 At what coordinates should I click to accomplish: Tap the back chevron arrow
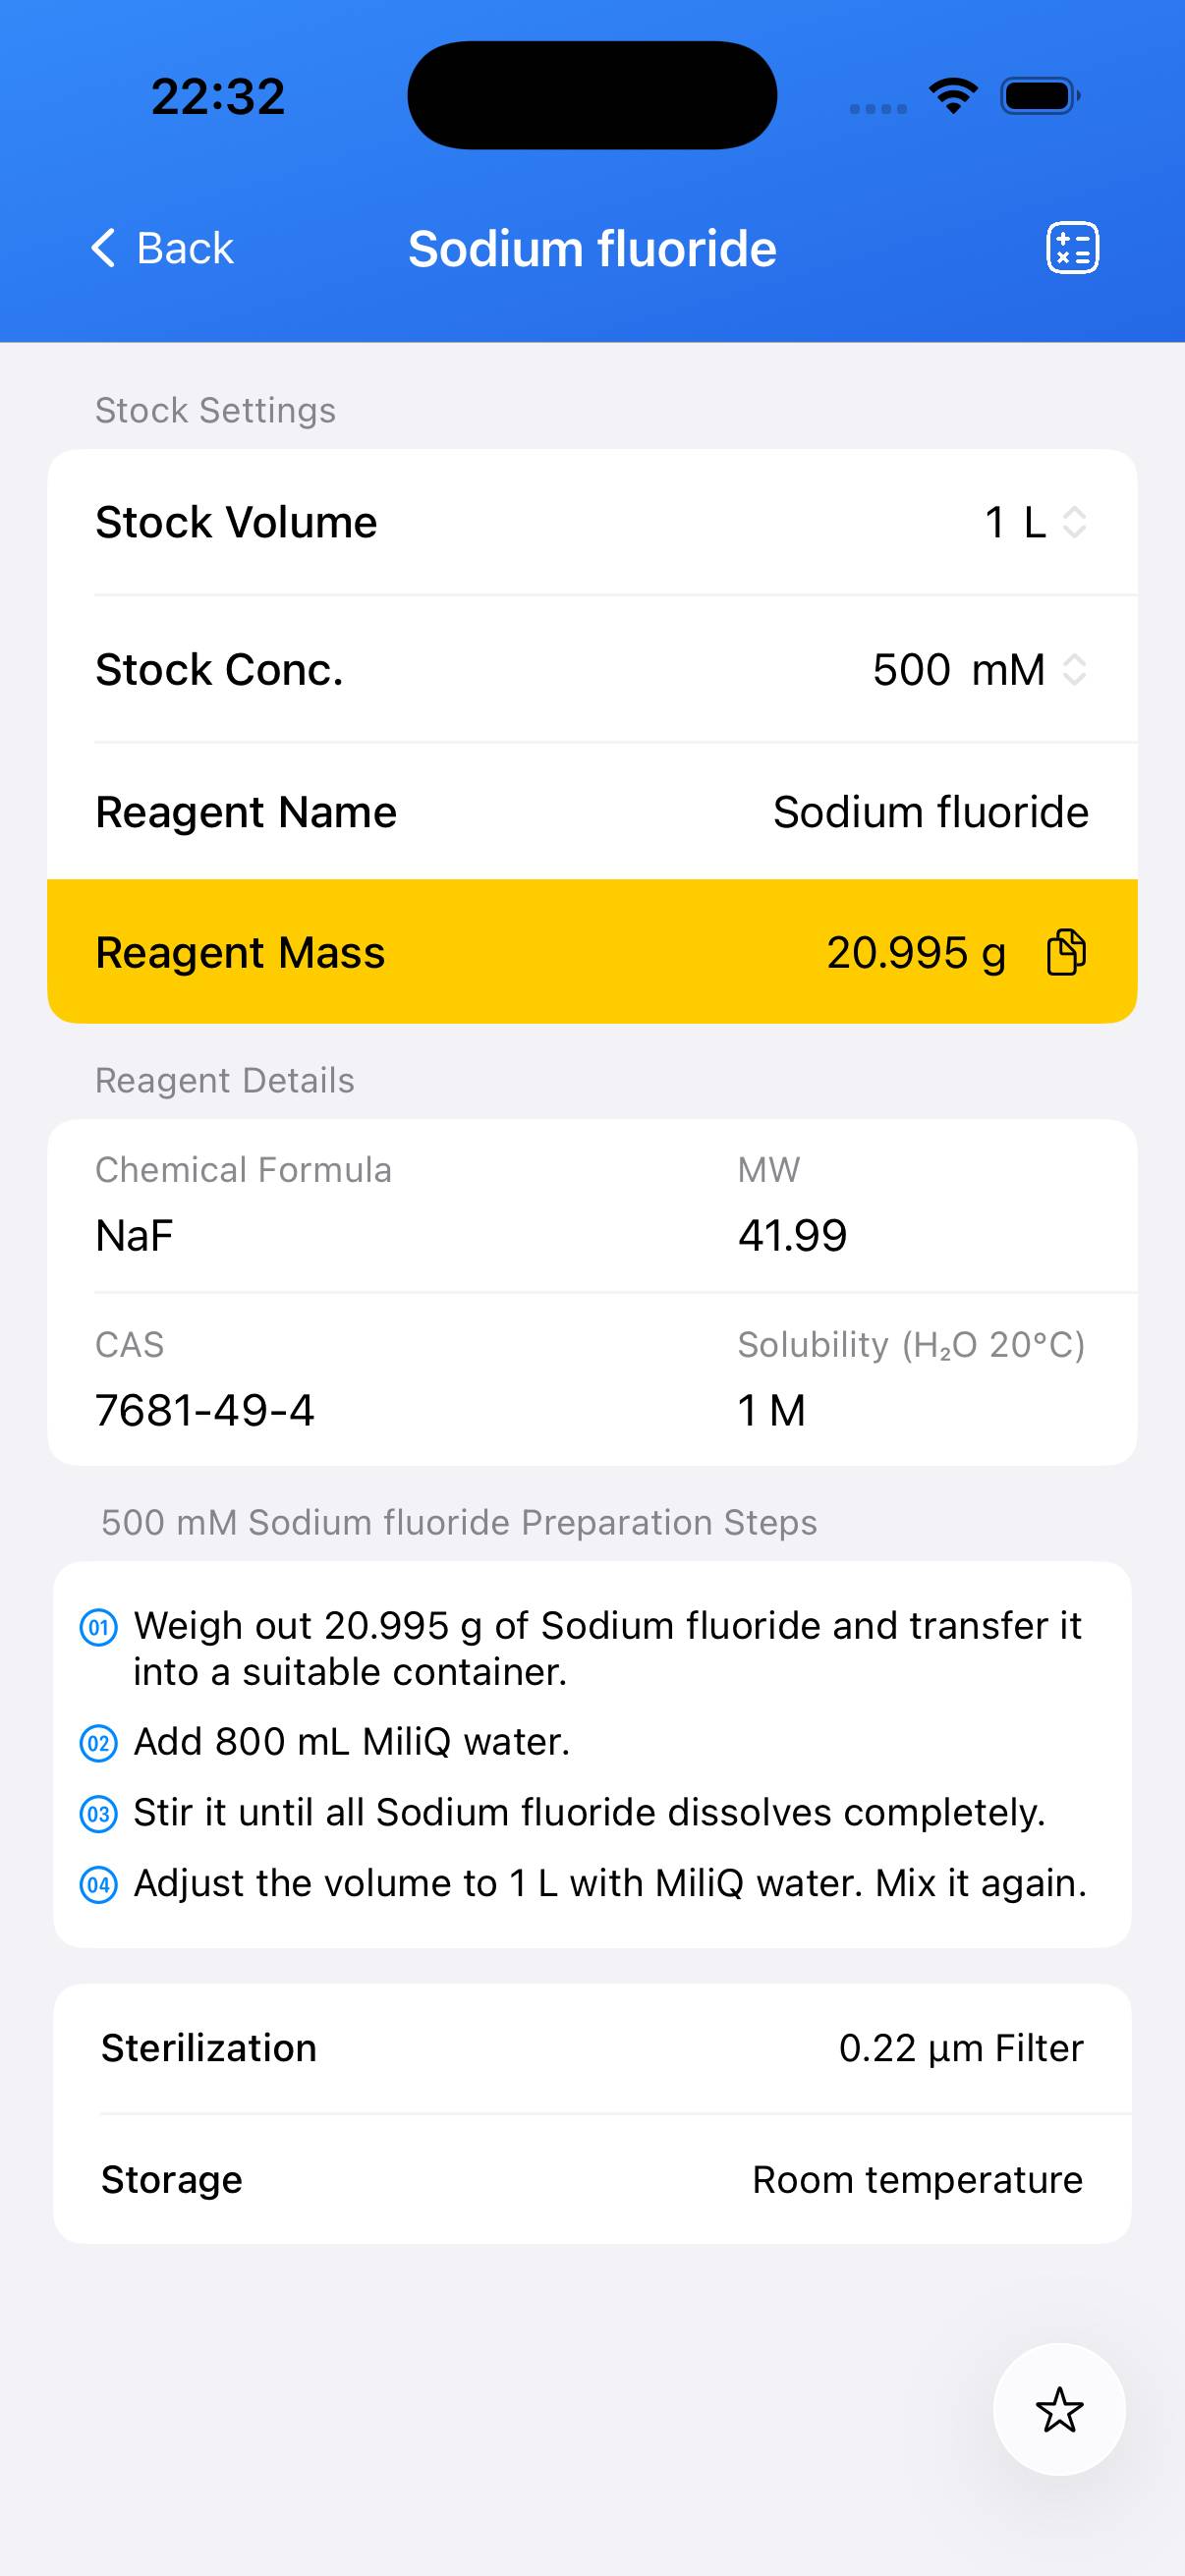click(104, 247)
